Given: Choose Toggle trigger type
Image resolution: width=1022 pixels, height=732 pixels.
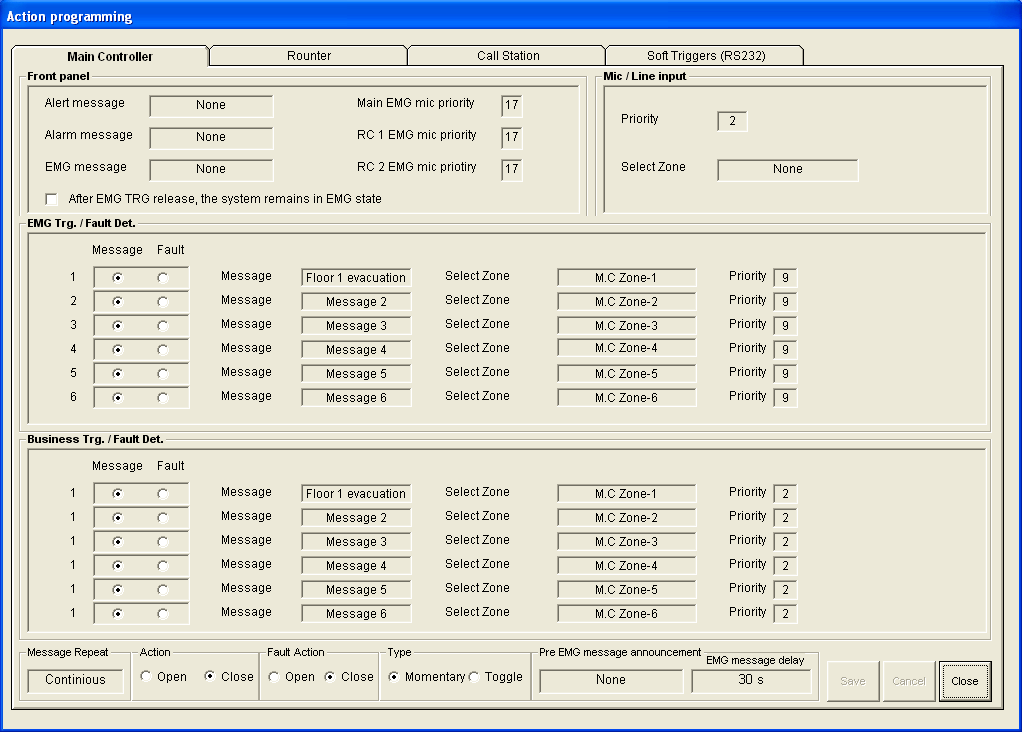Looking at the screenshot, I should [474, 677].
